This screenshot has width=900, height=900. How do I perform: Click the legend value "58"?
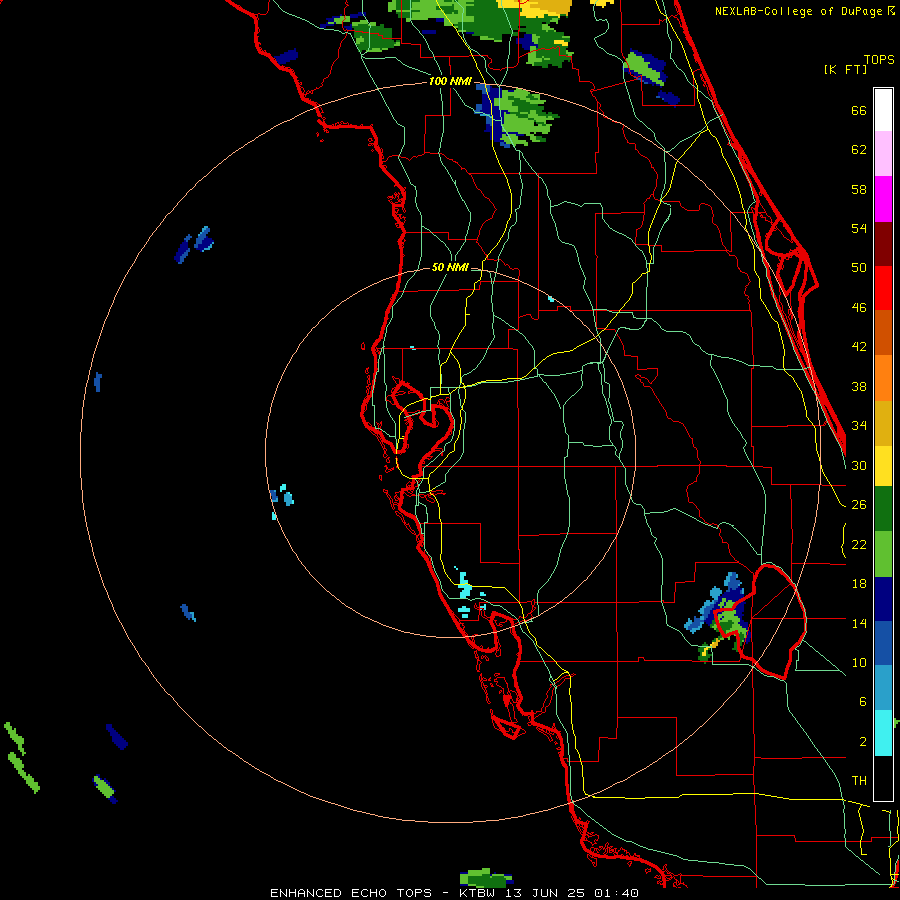coord(859,189)
